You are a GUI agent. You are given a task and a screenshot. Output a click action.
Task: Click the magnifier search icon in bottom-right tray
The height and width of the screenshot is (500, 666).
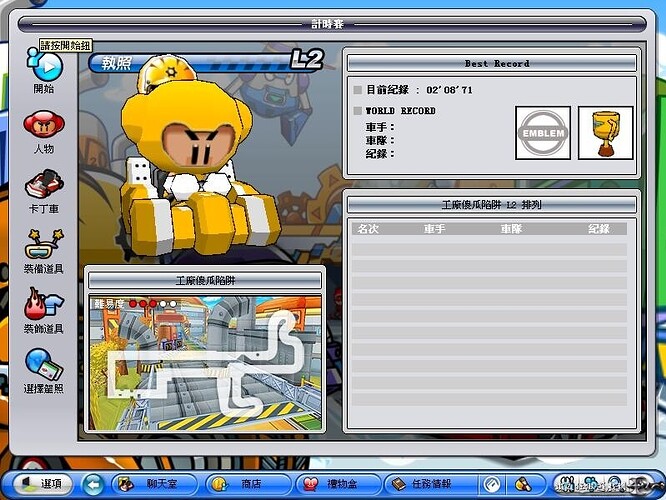click(614, 484)
